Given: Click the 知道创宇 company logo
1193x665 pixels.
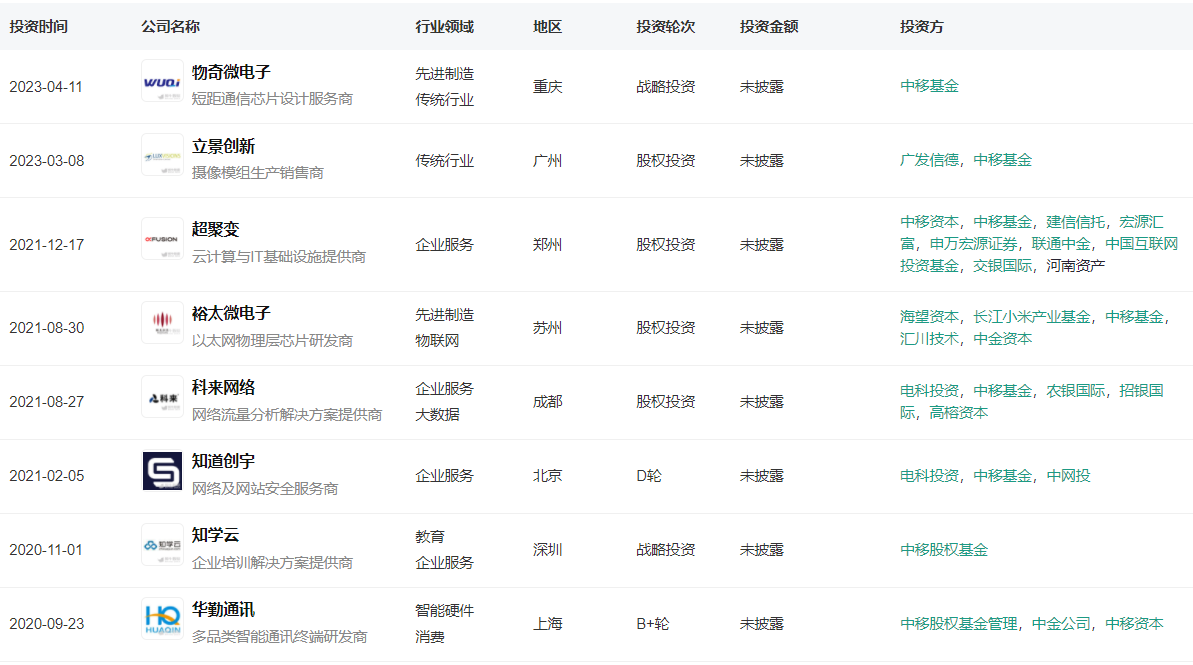Looking at the screenshot, I should [162, 470].
